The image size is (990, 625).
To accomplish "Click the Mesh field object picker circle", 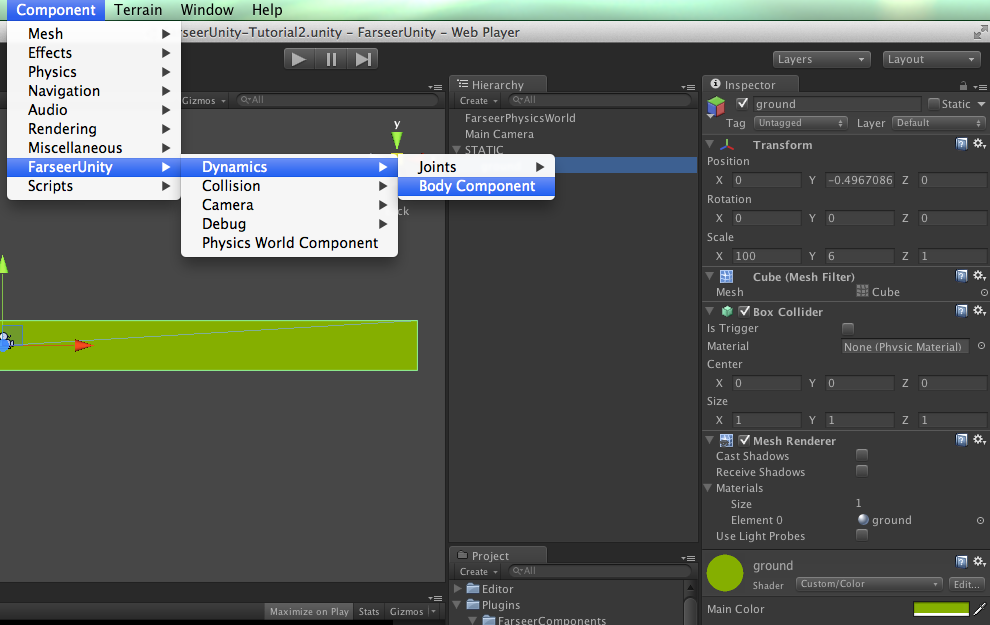I will pos(984,293).
